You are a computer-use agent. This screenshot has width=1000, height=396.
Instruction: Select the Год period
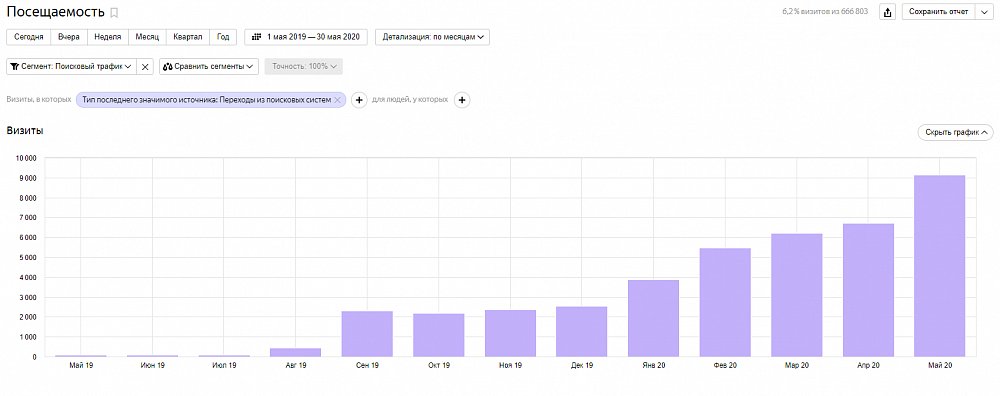tap(223, 37)
